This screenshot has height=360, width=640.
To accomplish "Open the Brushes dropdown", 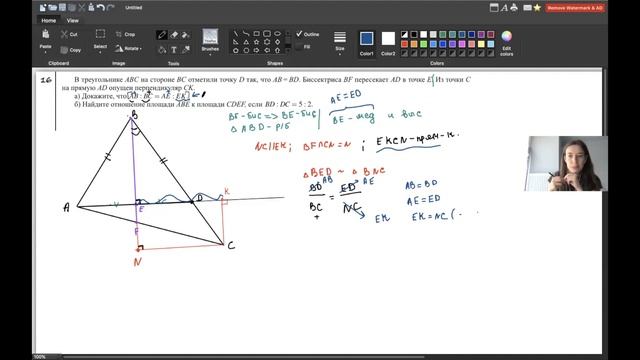I will tap(210, 54).
